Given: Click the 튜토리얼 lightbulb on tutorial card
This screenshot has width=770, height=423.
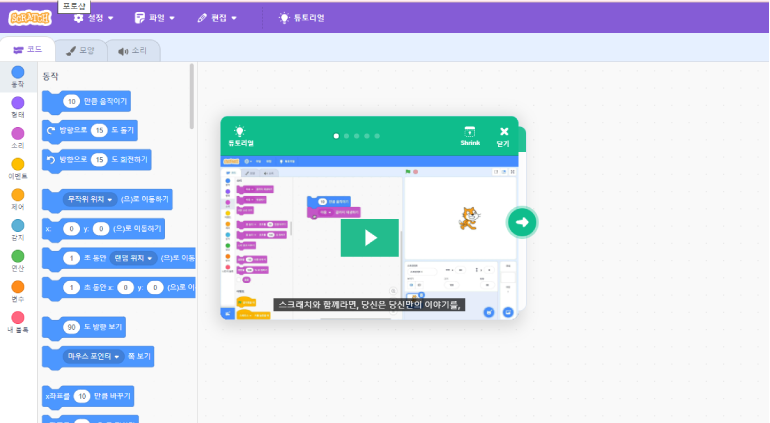Looking at the screenshot, I should (240, 136).
